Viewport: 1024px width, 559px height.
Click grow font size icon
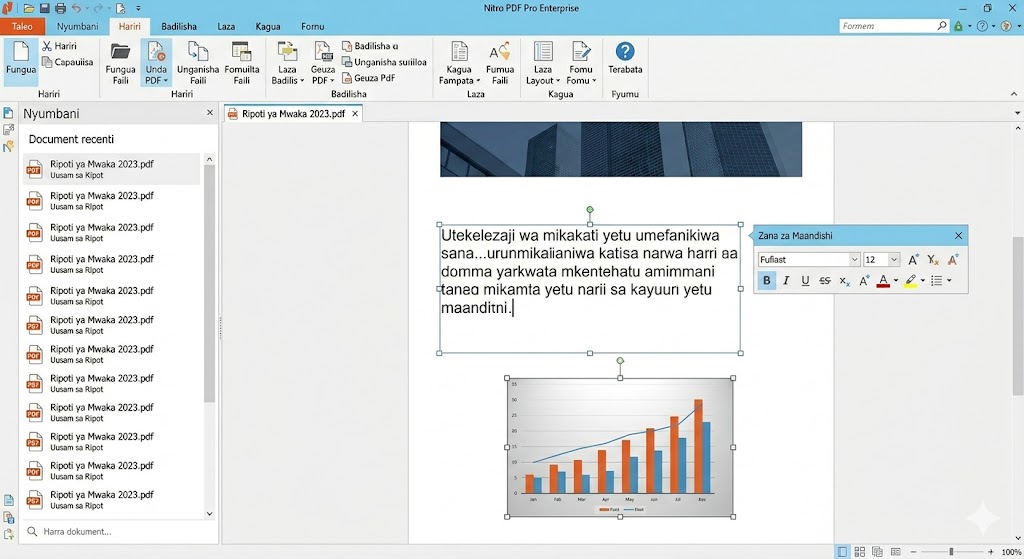click(x=913, y=260)
